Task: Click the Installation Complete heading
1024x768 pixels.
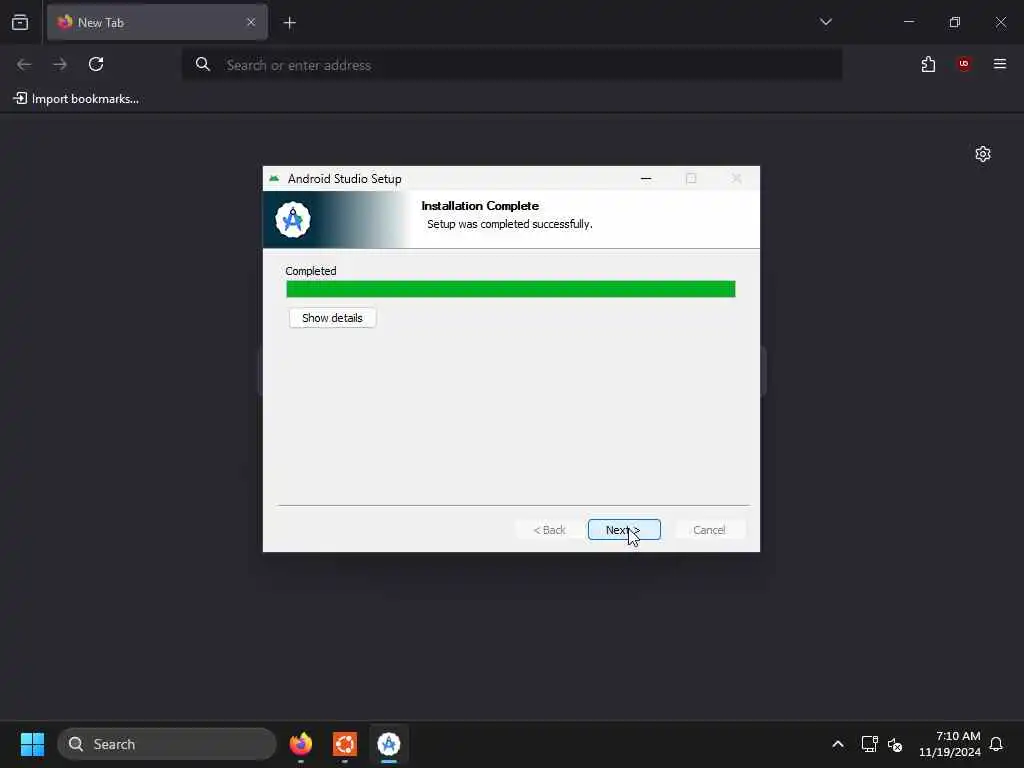Action: [480, 206]
